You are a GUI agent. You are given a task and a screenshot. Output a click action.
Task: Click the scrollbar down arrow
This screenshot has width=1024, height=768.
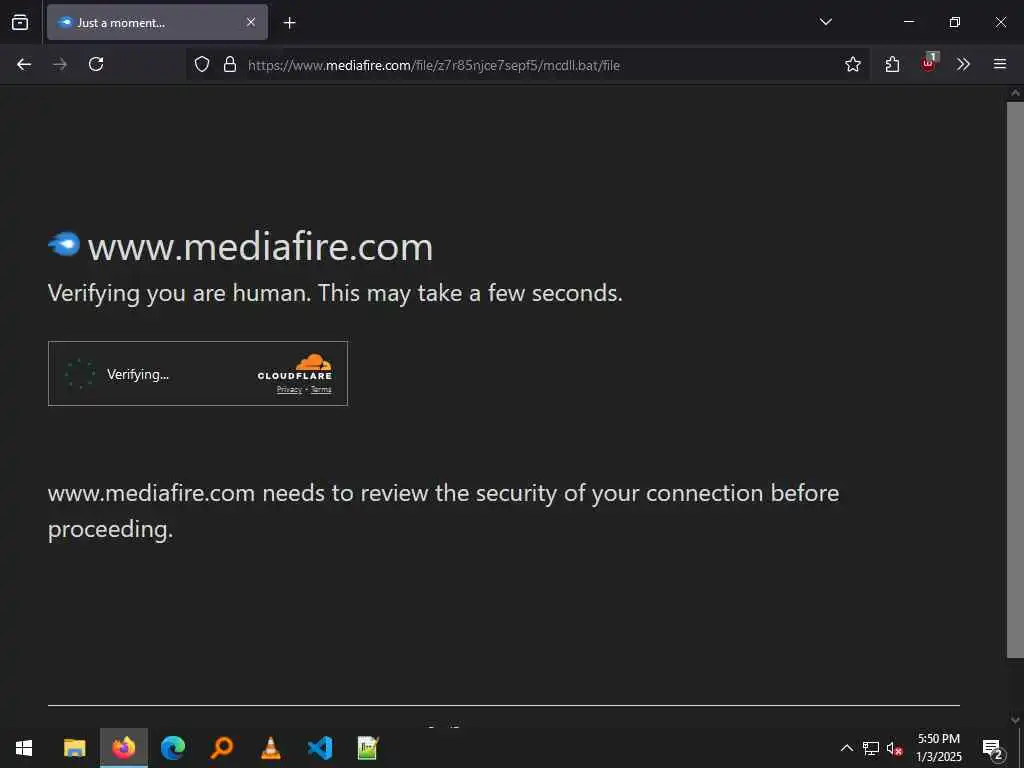(x=1015, y=720)
